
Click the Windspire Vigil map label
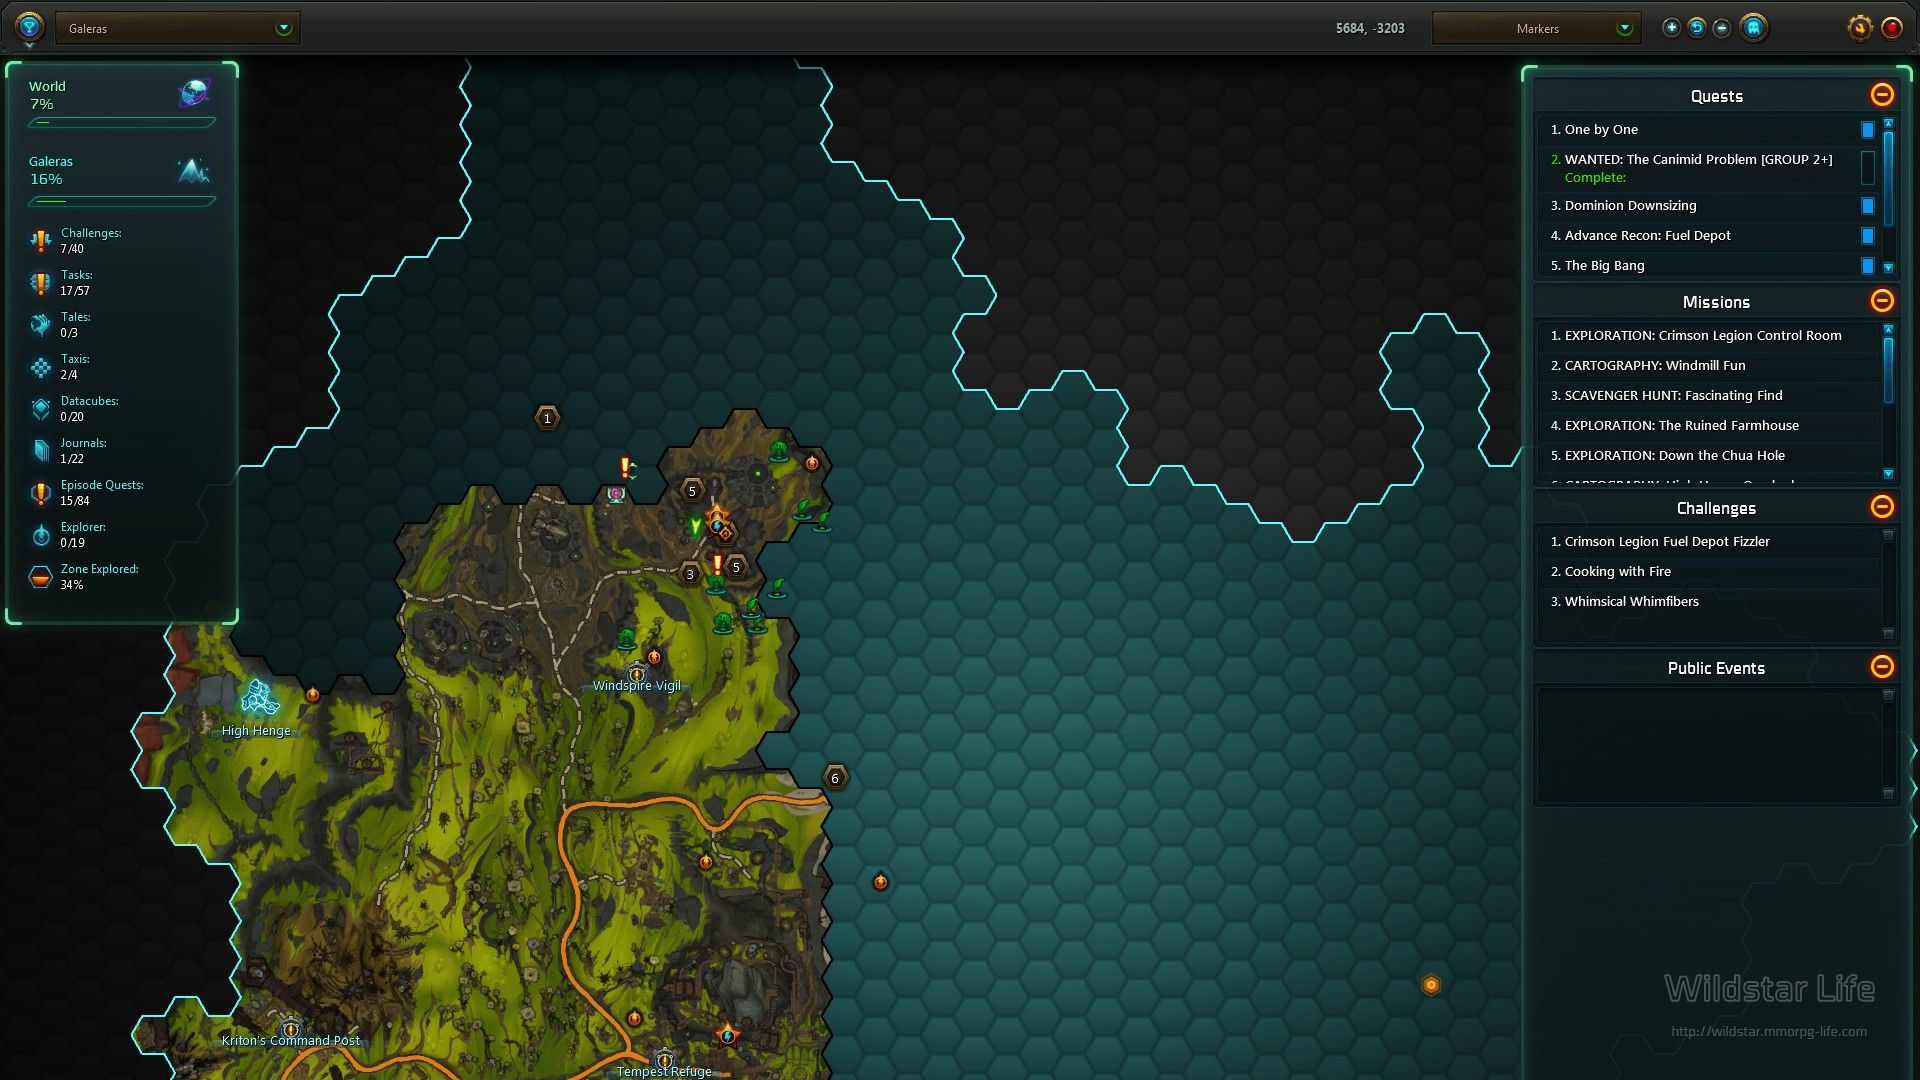[x=636, y=686]
